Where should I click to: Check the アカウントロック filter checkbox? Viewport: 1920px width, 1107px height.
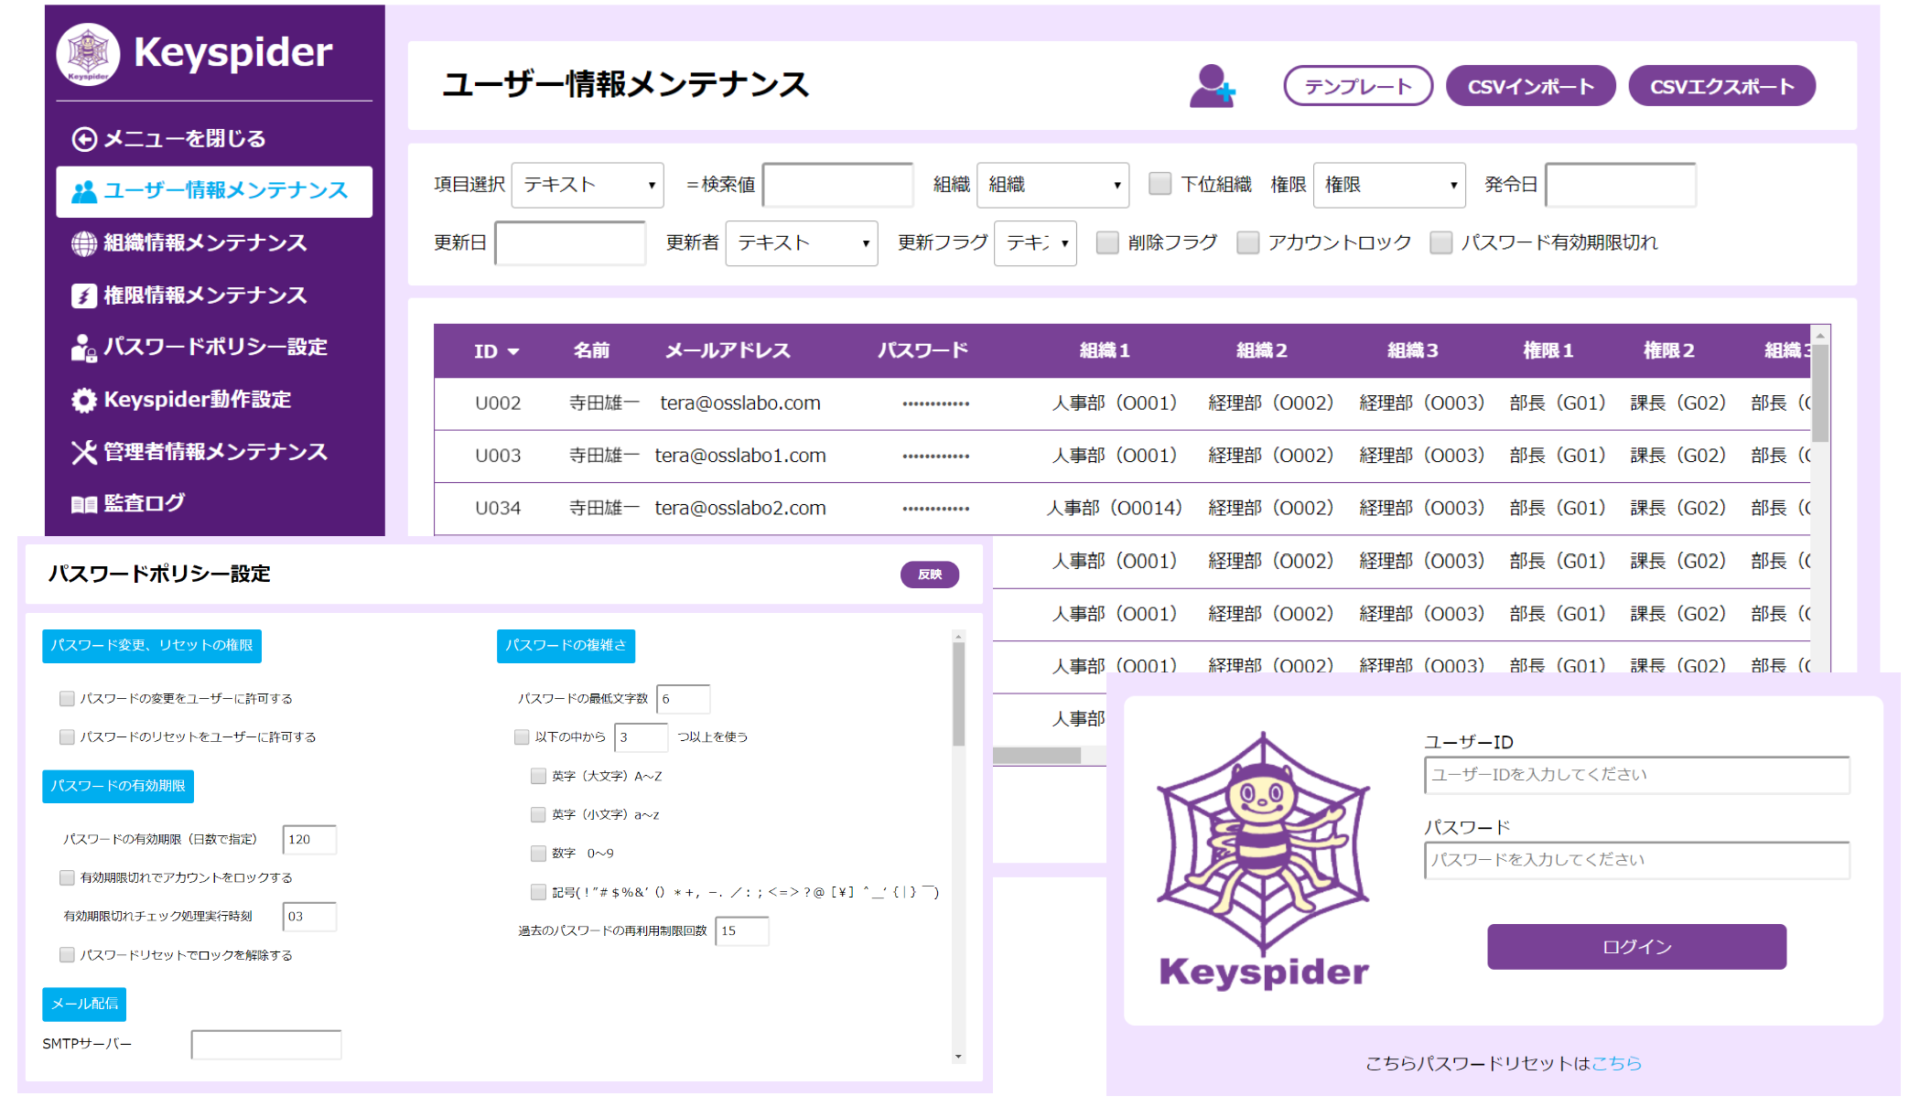(1247, 242)
